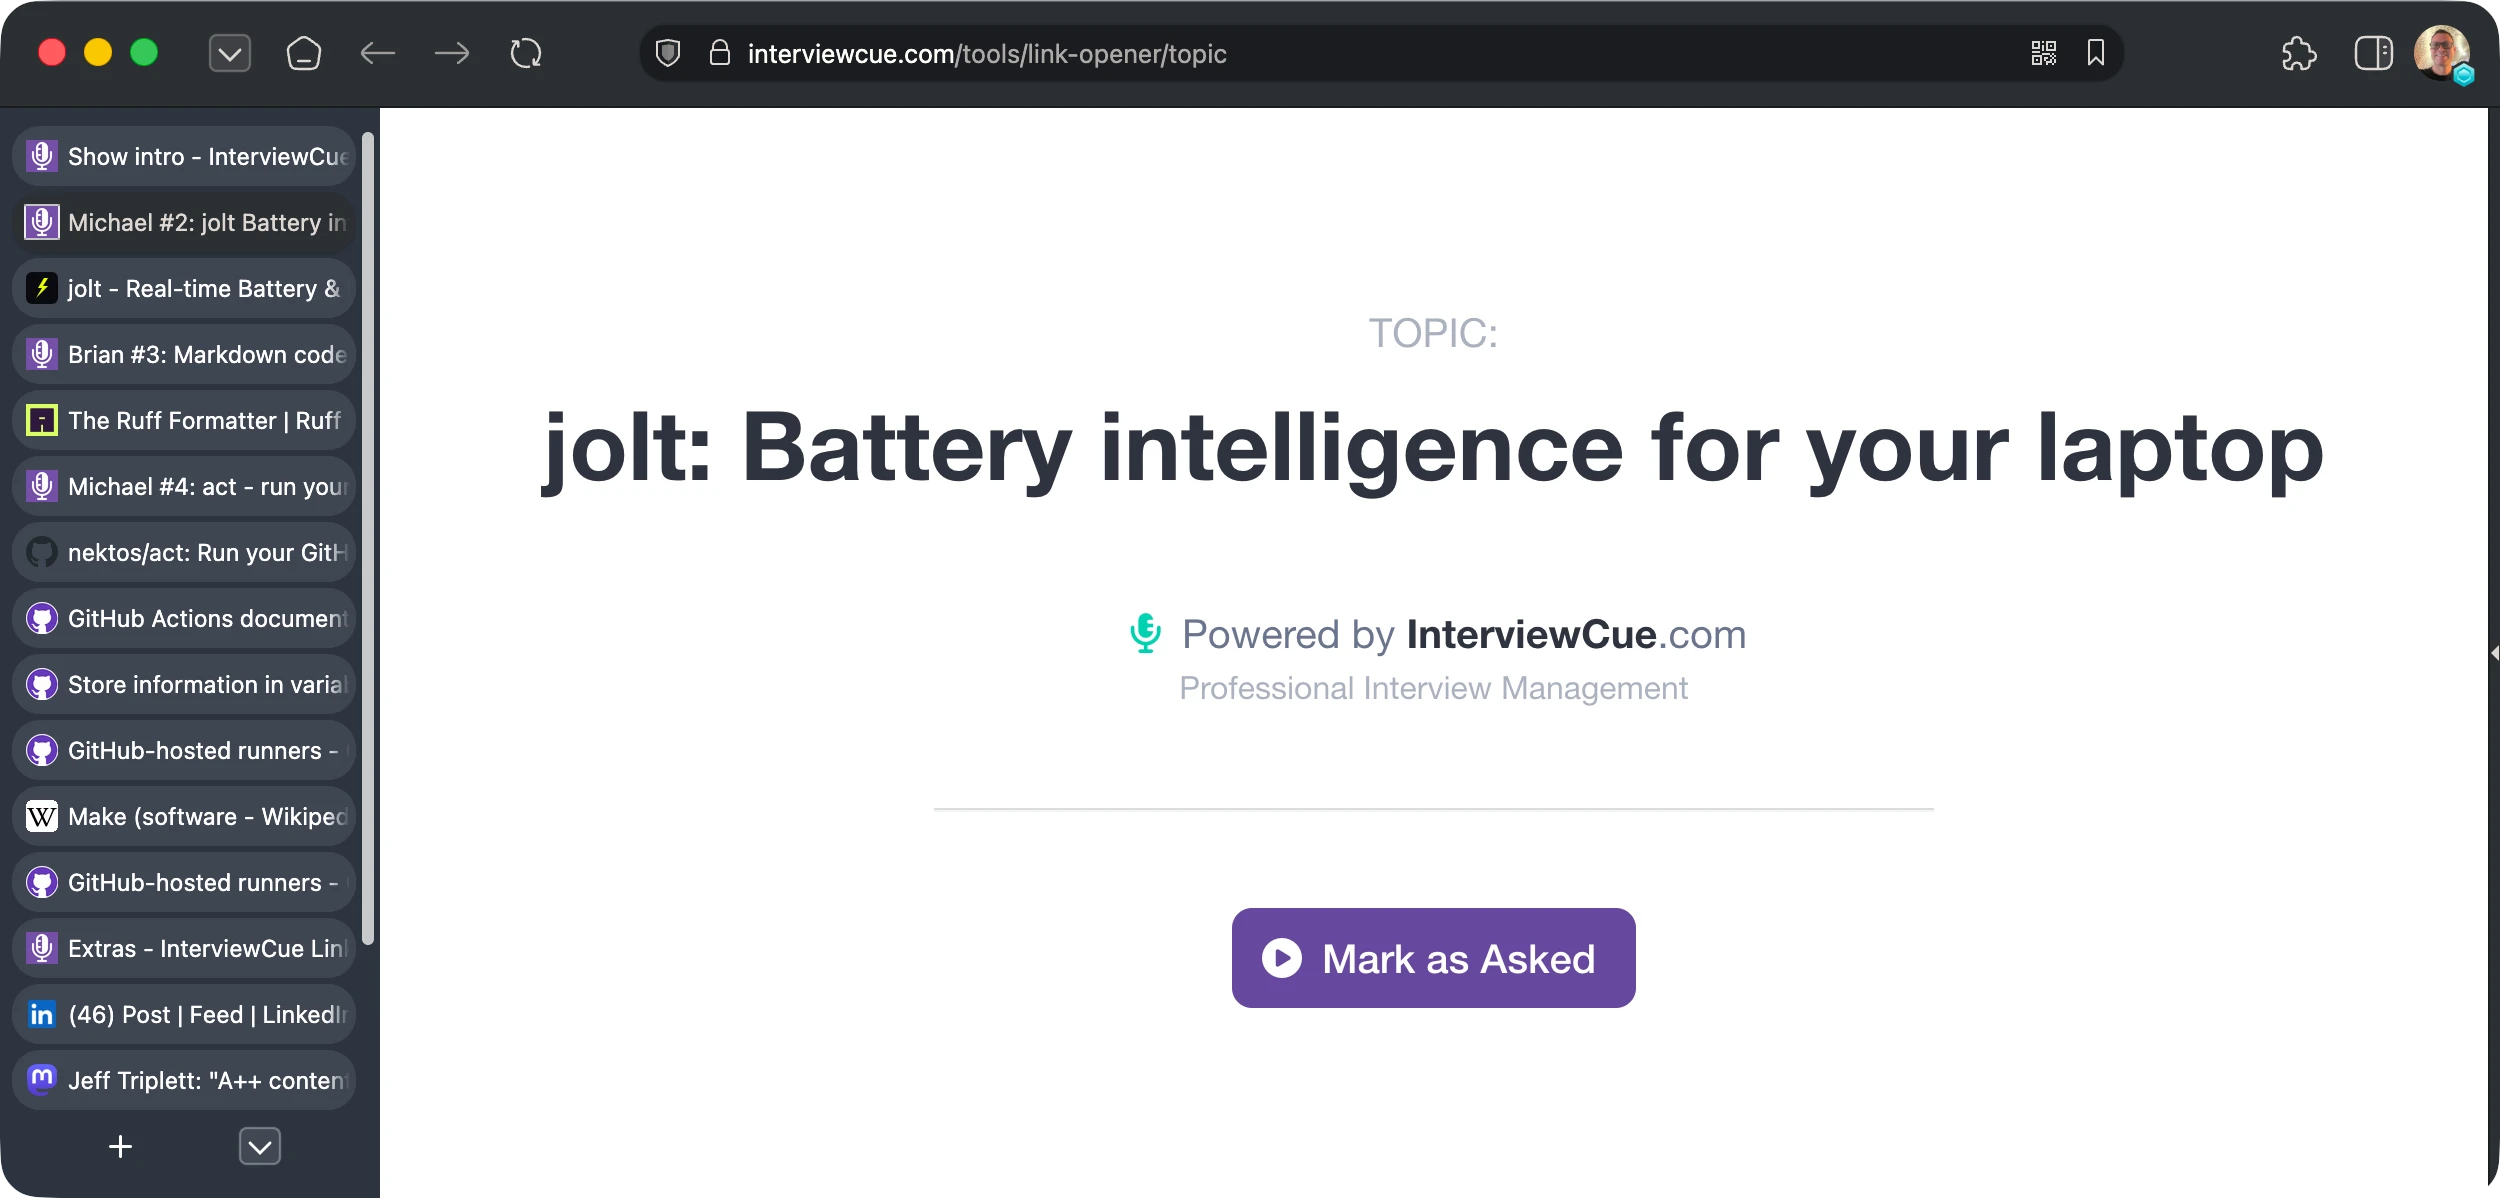Click the user profile avatar
This screenshot has height=1198, width=2500.
(x=2441, y=54)
